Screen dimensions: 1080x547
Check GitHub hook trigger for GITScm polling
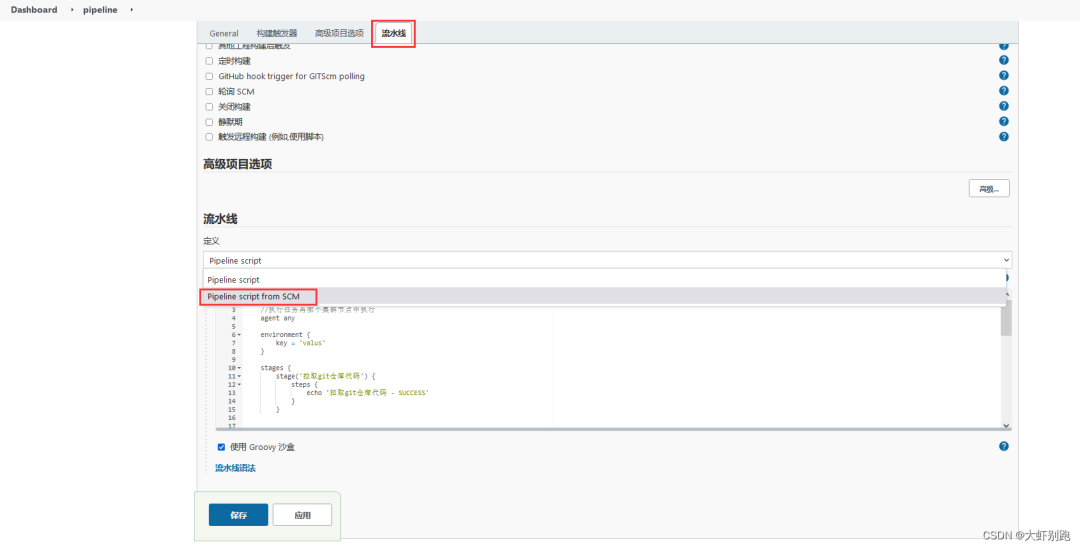(x=209, y=76)
